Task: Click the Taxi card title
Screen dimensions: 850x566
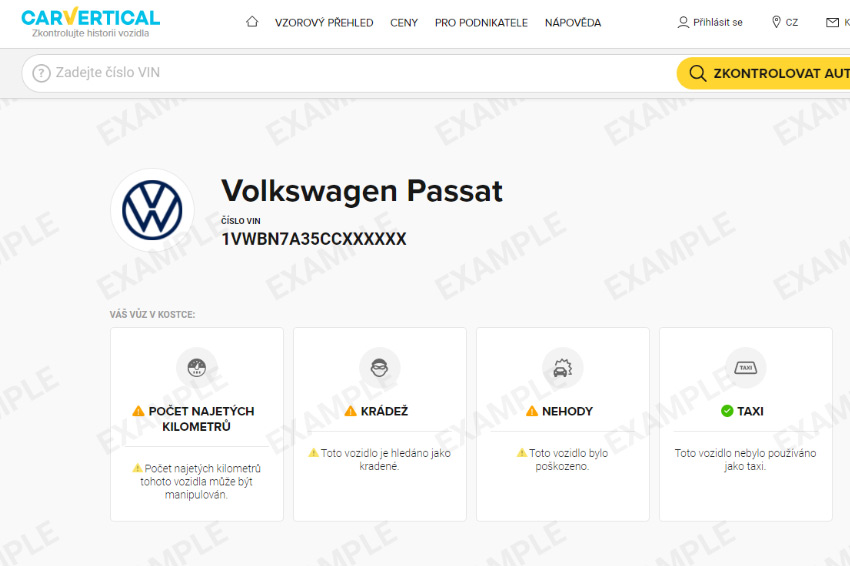Action: pyautogui.click(x=750, y=411)
